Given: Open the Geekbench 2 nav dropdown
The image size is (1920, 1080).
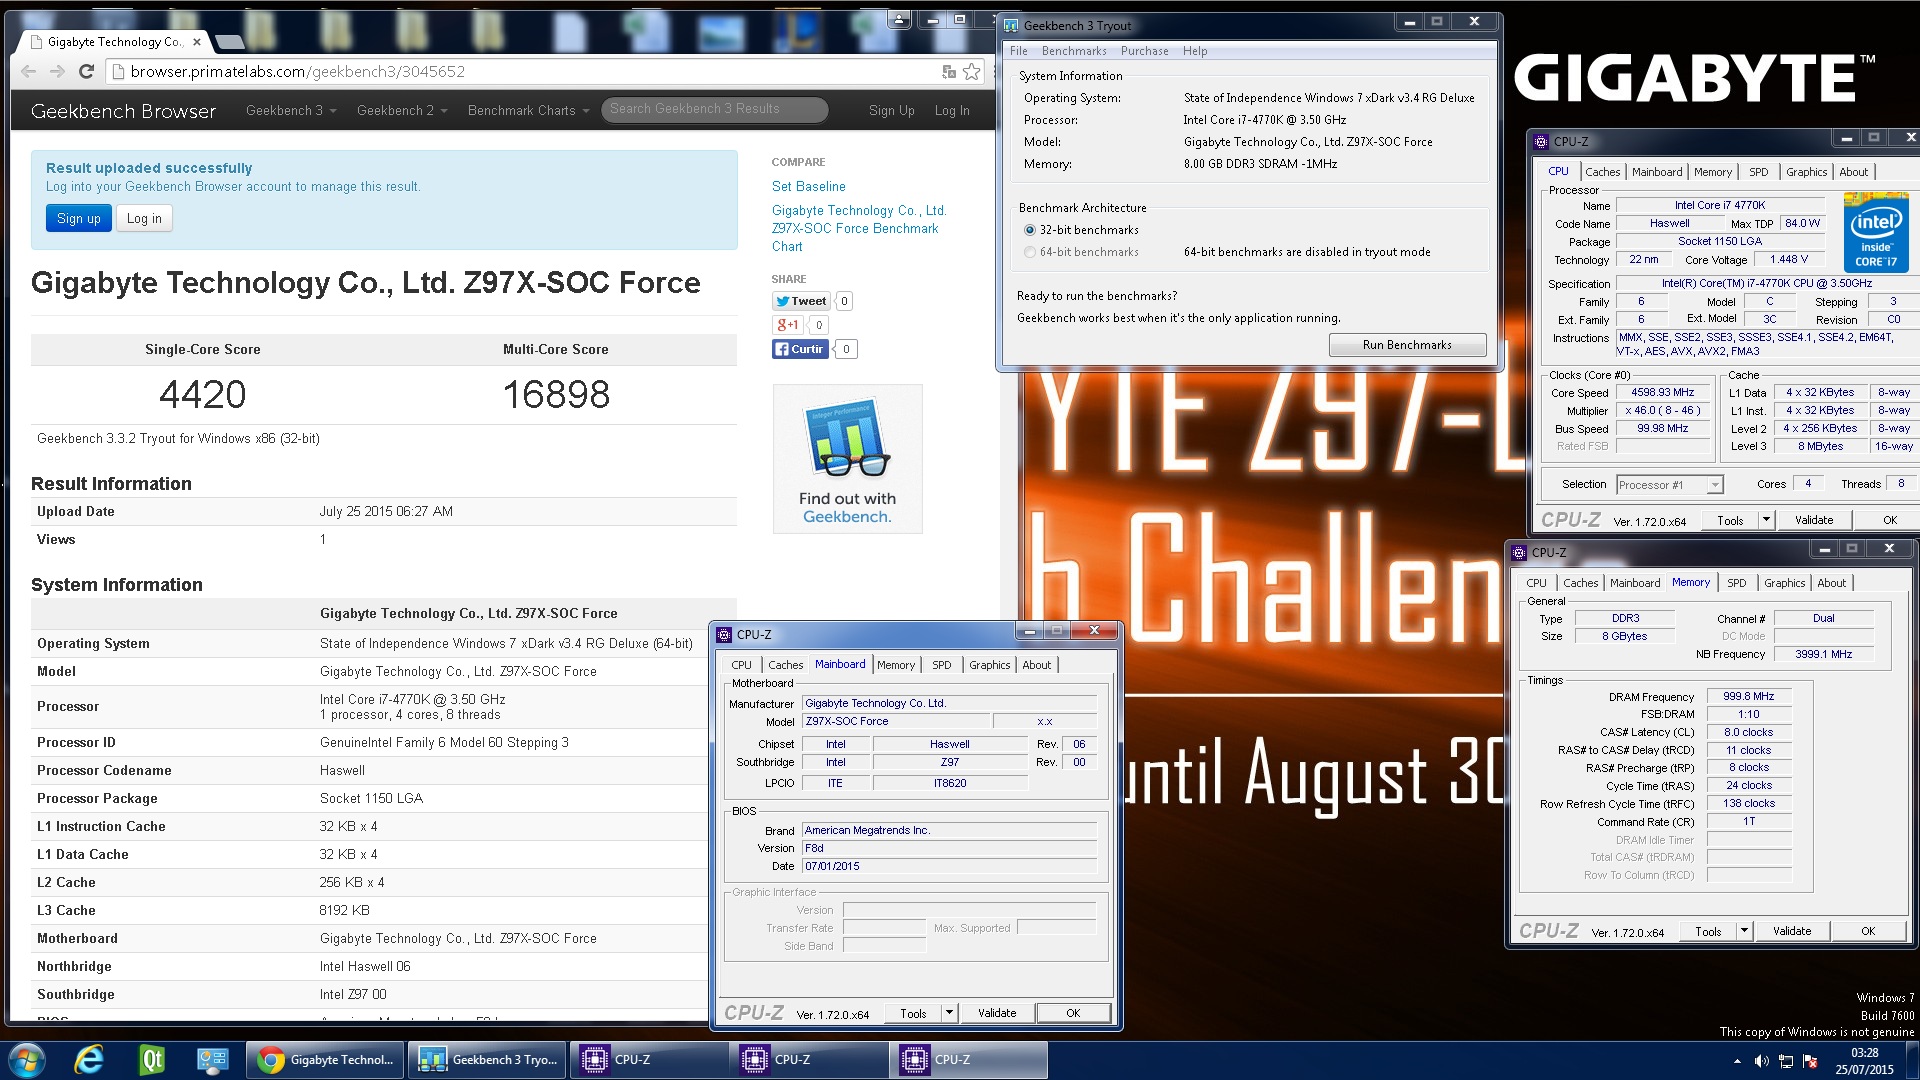Looking at the screenshot, I should click(x=402, y=110).
